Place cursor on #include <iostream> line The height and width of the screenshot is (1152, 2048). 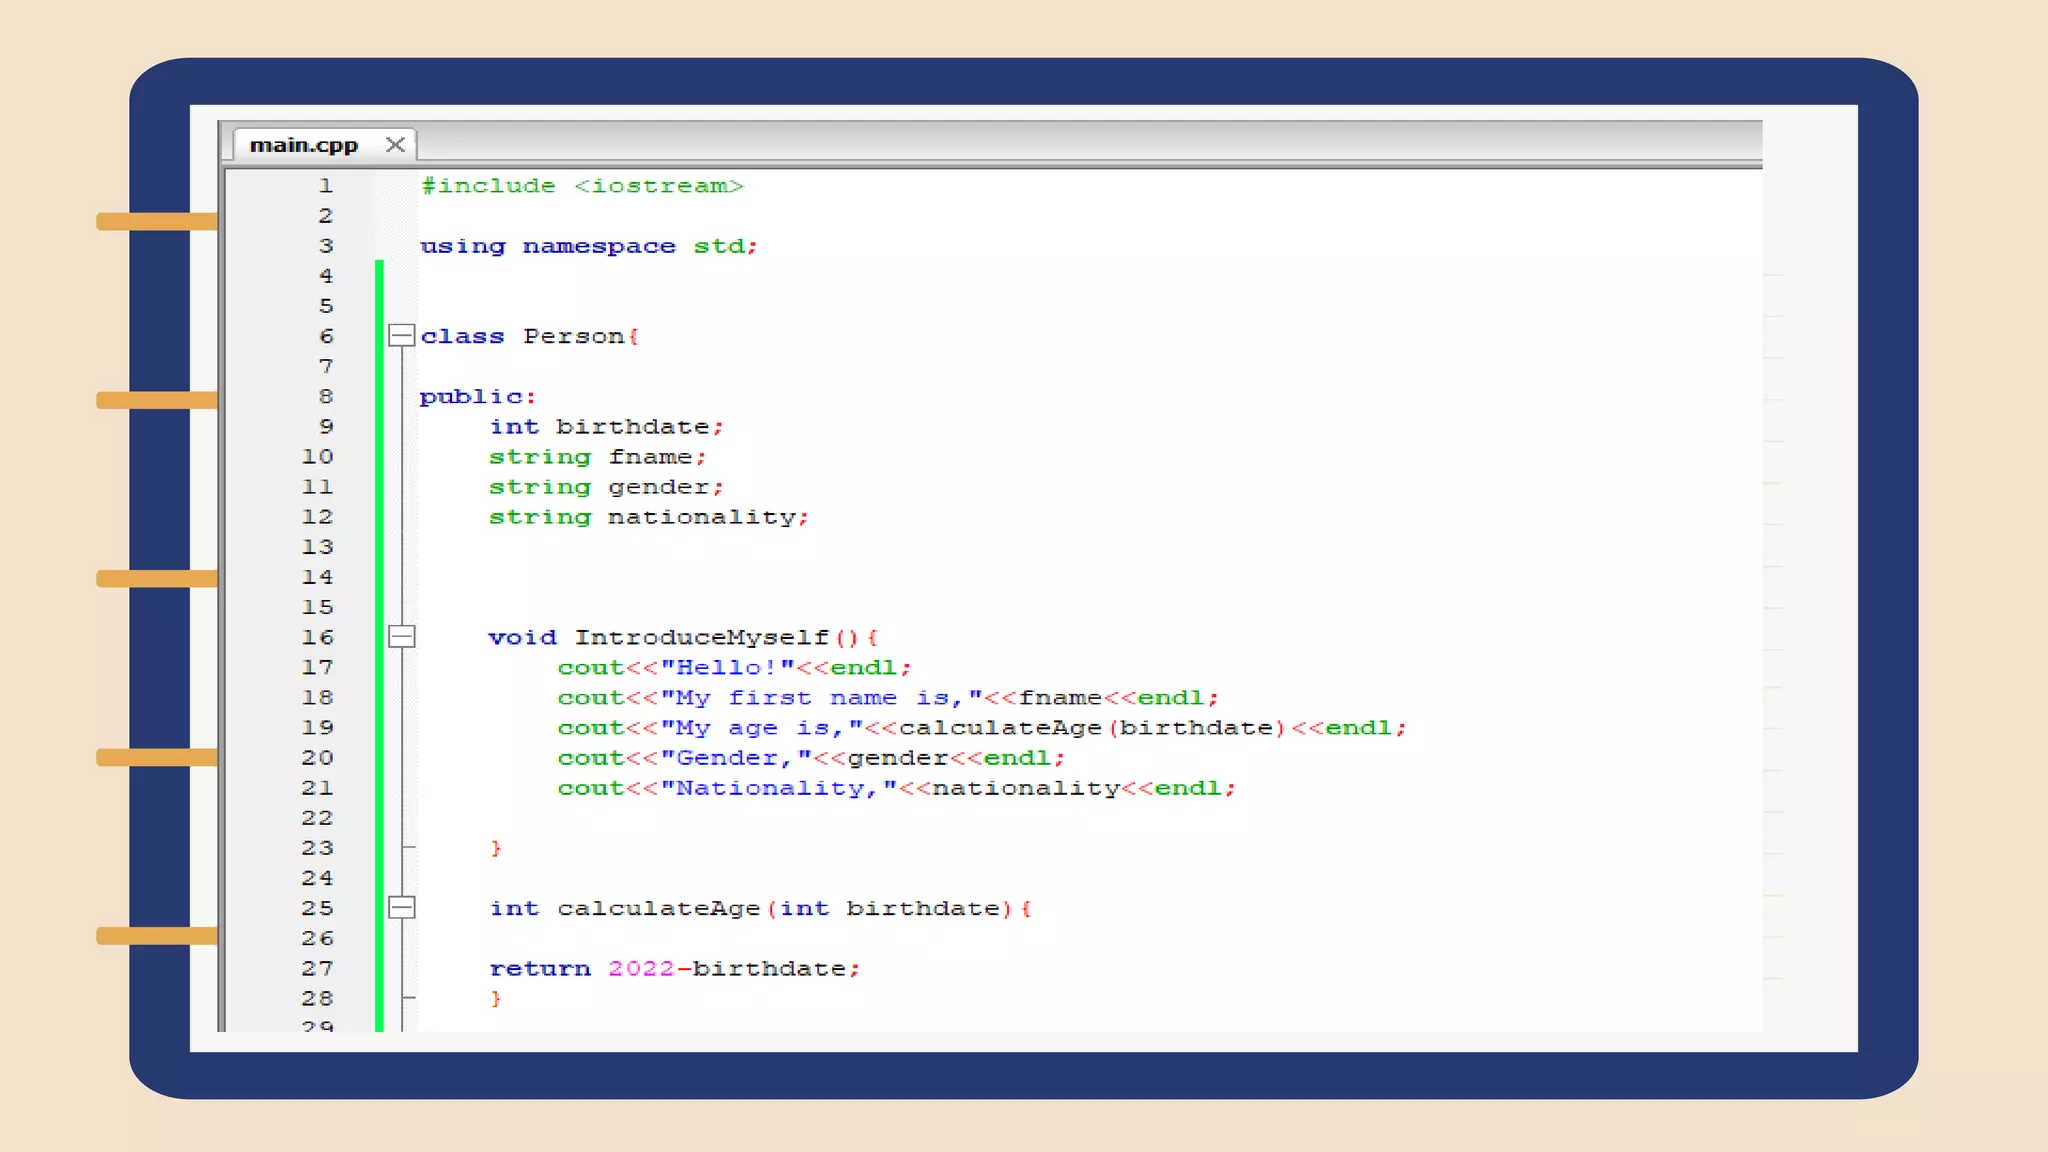(582, 186)
